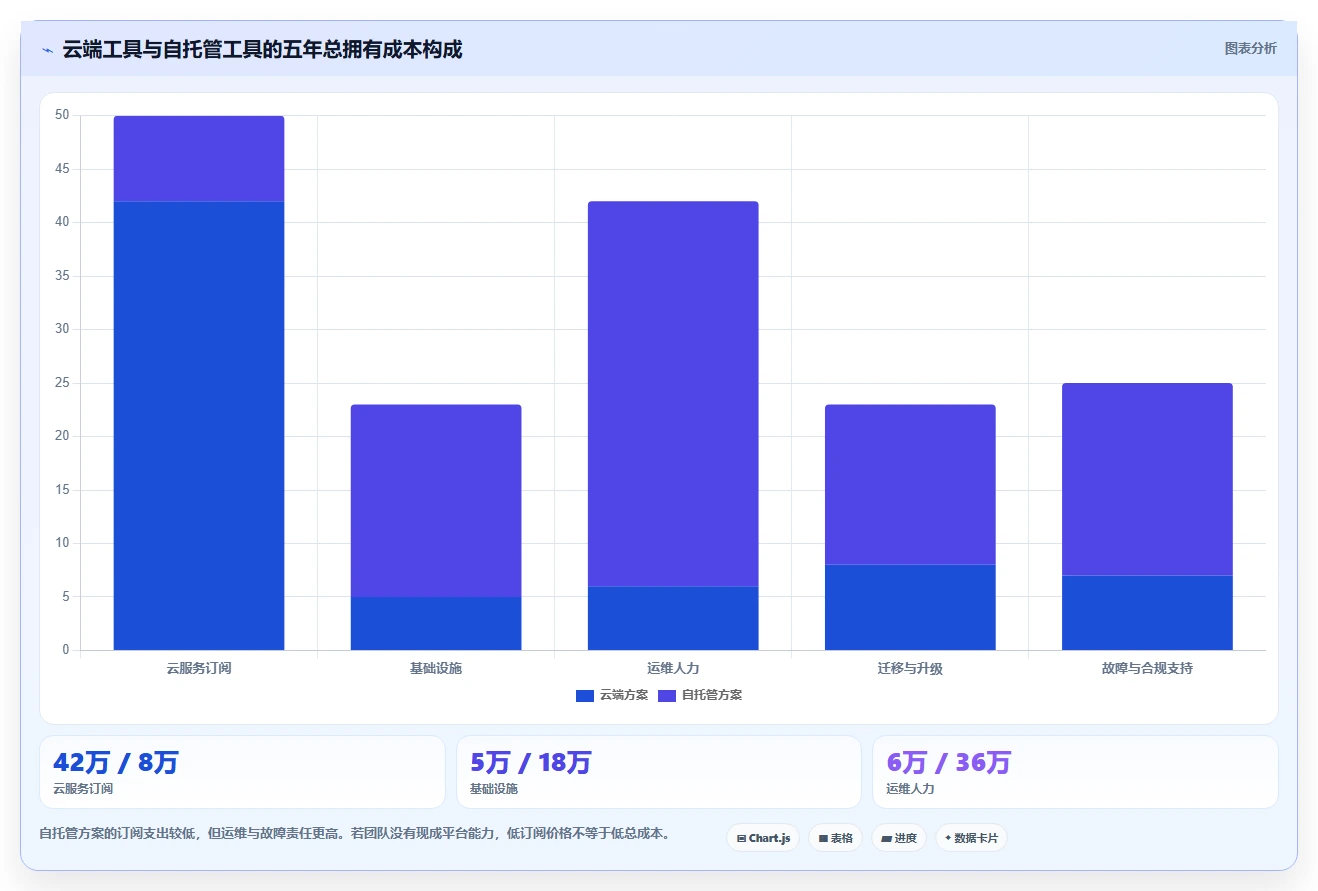Click the blue 云端 bar segment for 故障与合规支持
Screen dimensions: 1318x891
pos(1147,613)
